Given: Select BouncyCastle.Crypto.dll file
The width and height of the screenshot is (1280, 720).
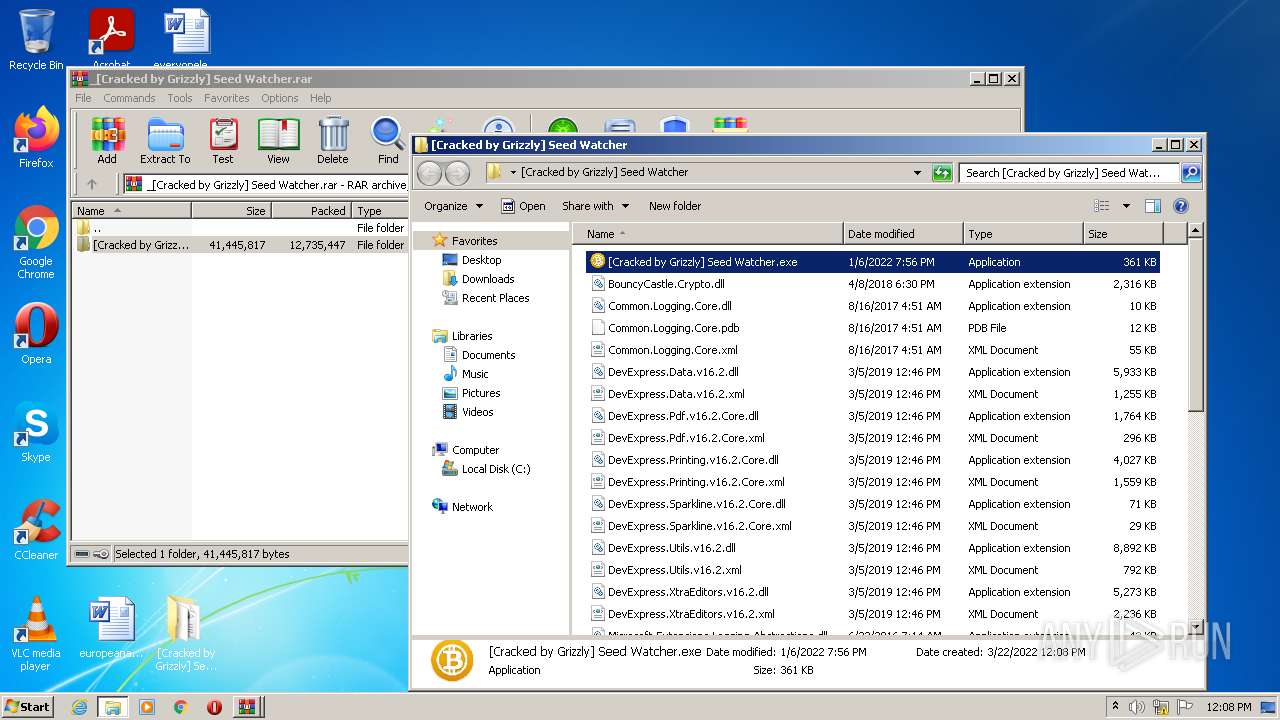Looking at the screenshot, I should point(666,284).
